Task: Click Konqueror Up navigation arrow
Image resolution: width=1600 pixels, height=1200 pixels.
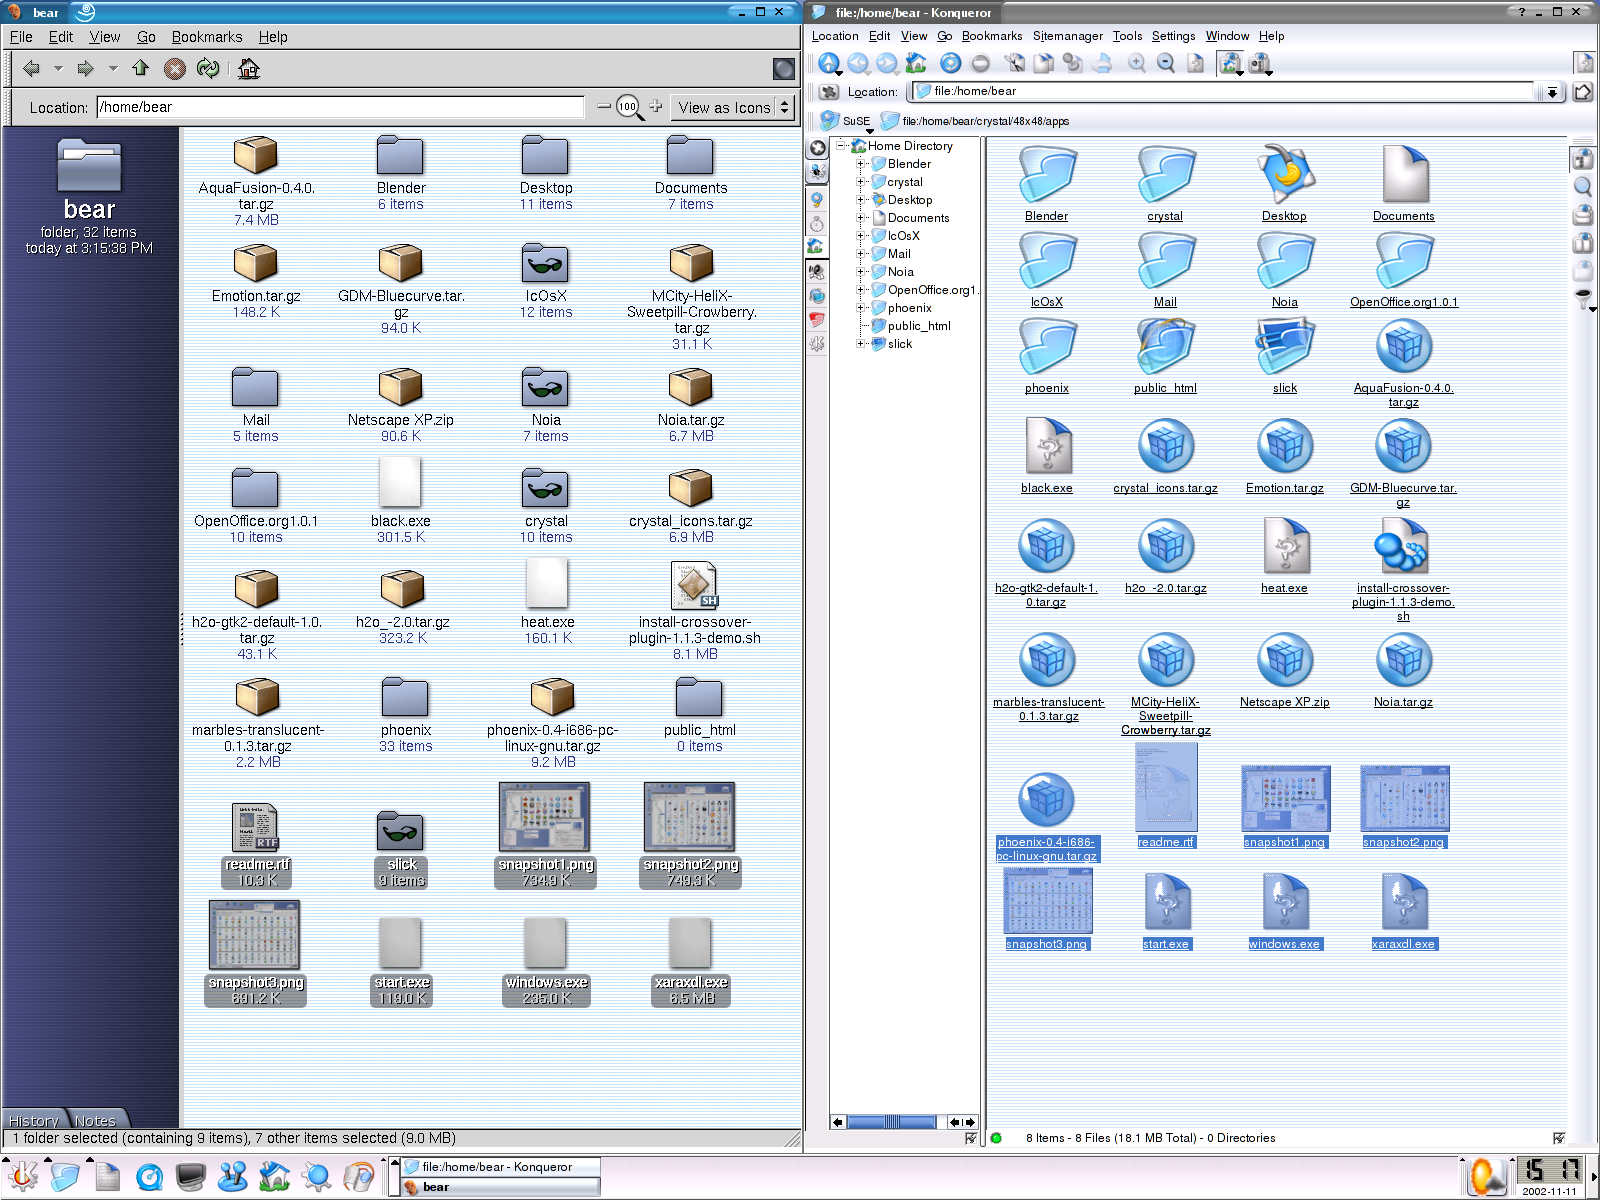Action: point(828,63)
